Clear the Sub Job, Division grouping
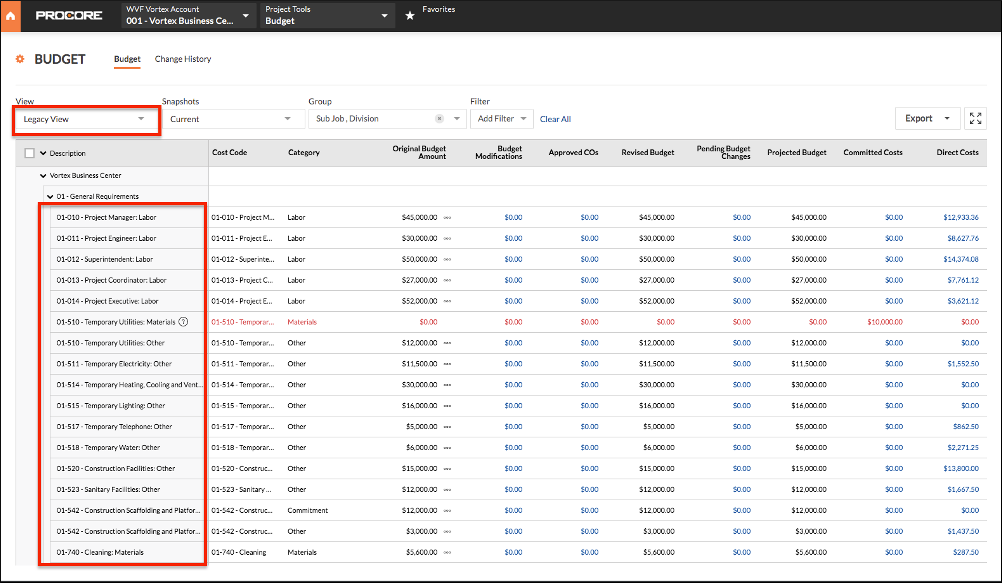 (440, 119)
